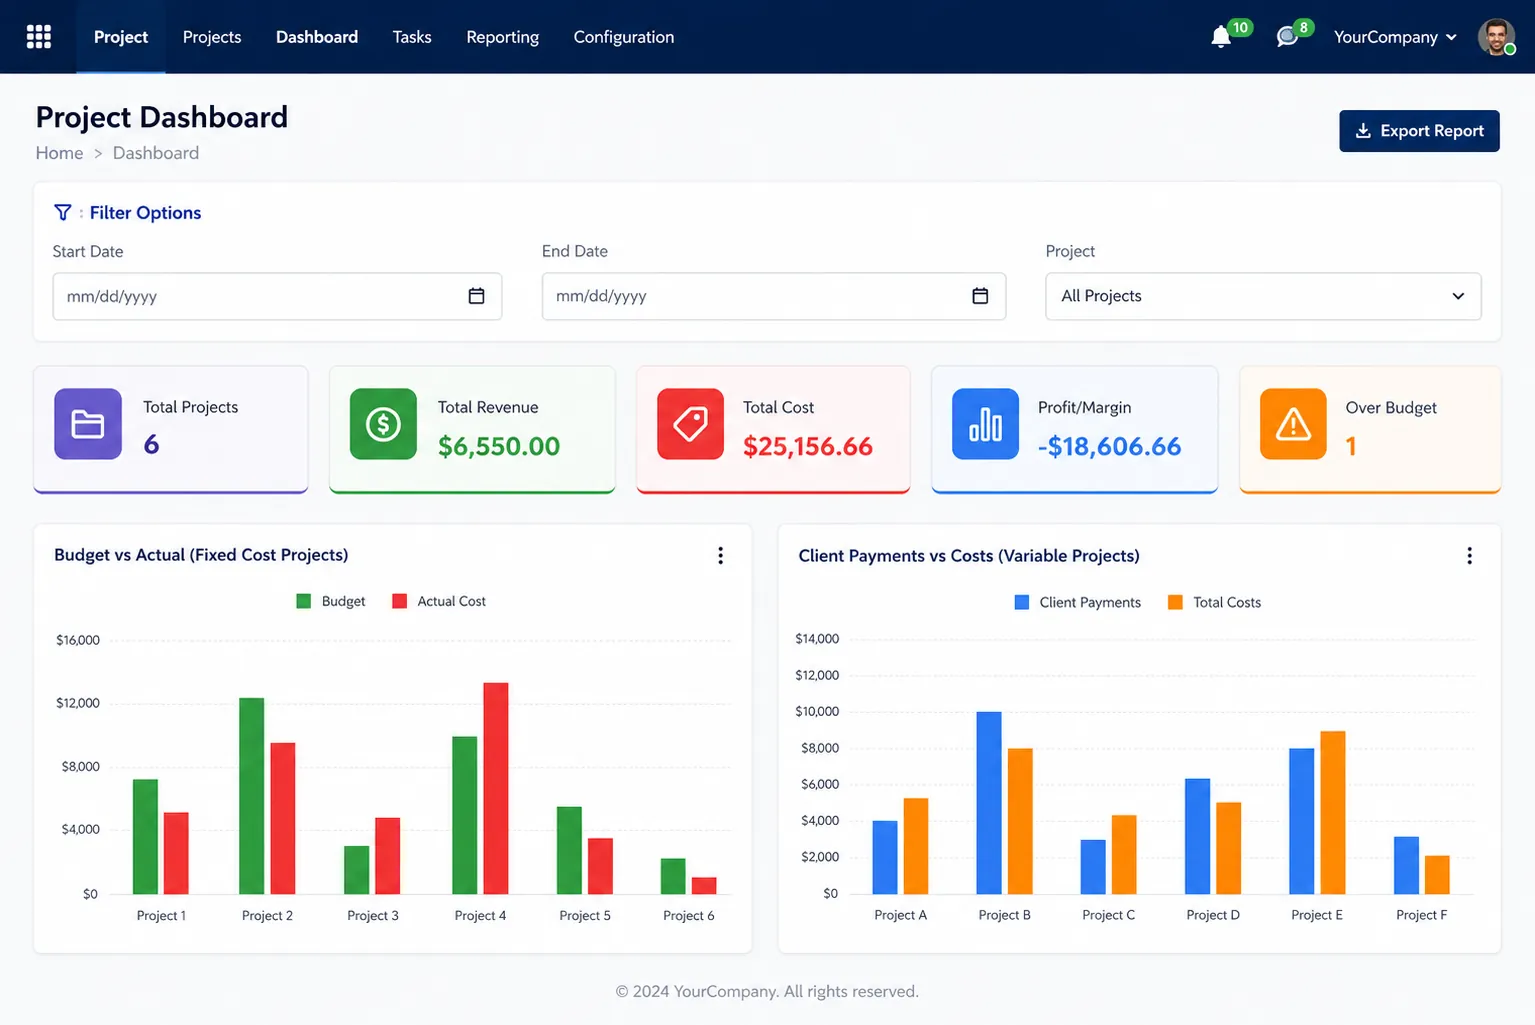Click the Filter Options heading
Screen dimensions: 1535x1025
pos(145,213)
